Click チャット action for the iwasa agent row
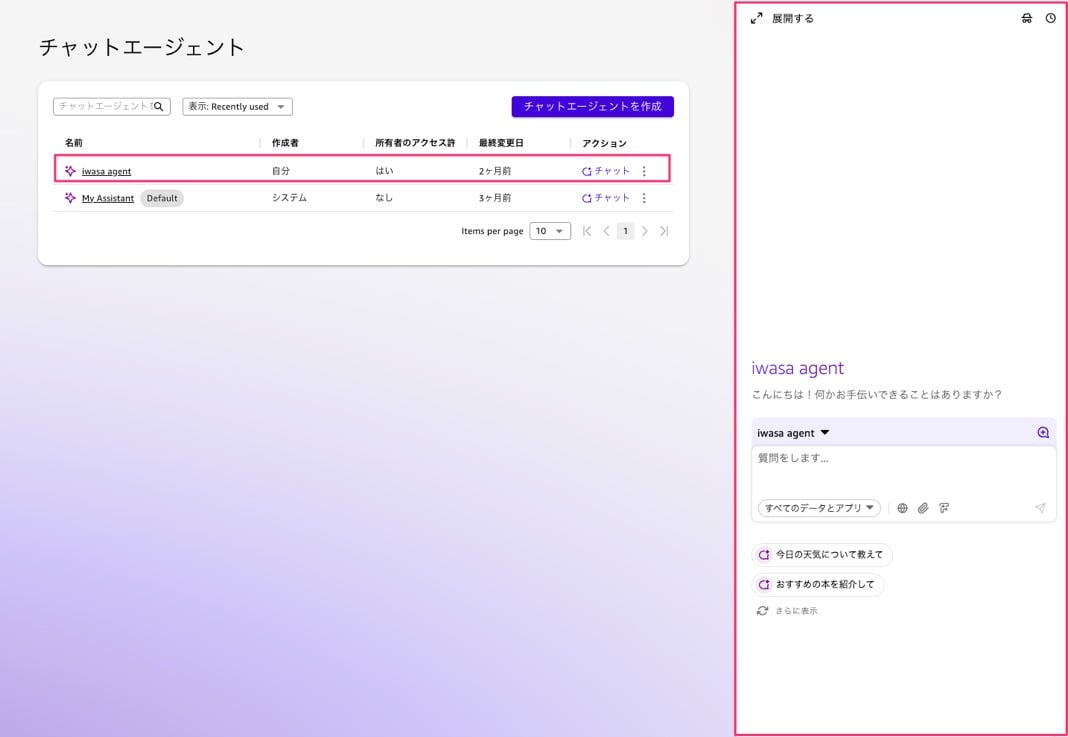This screenshot has width=1068, height=737. [606, 171]
